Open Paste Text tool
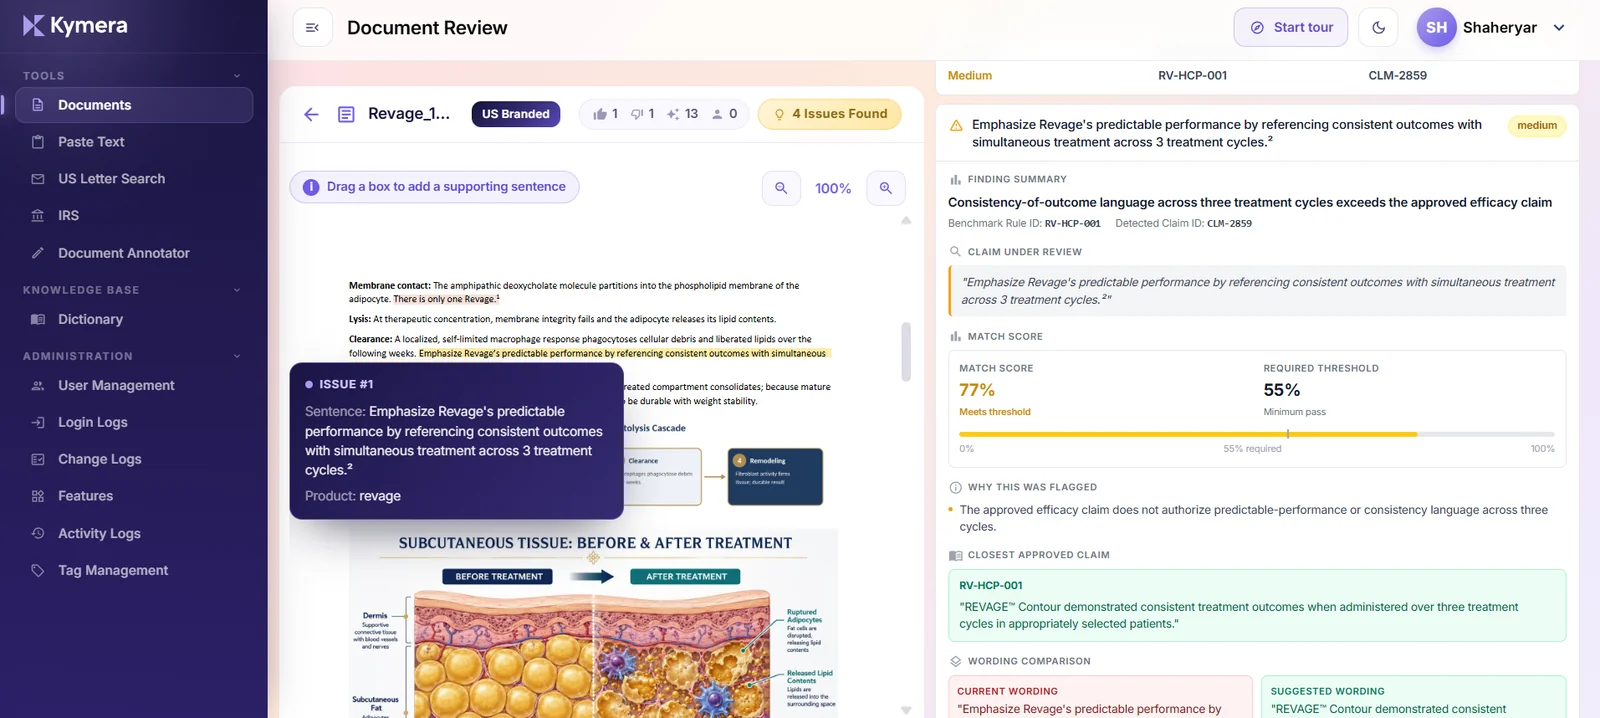This screenshot has width=1600, height=718. [134, 142]
